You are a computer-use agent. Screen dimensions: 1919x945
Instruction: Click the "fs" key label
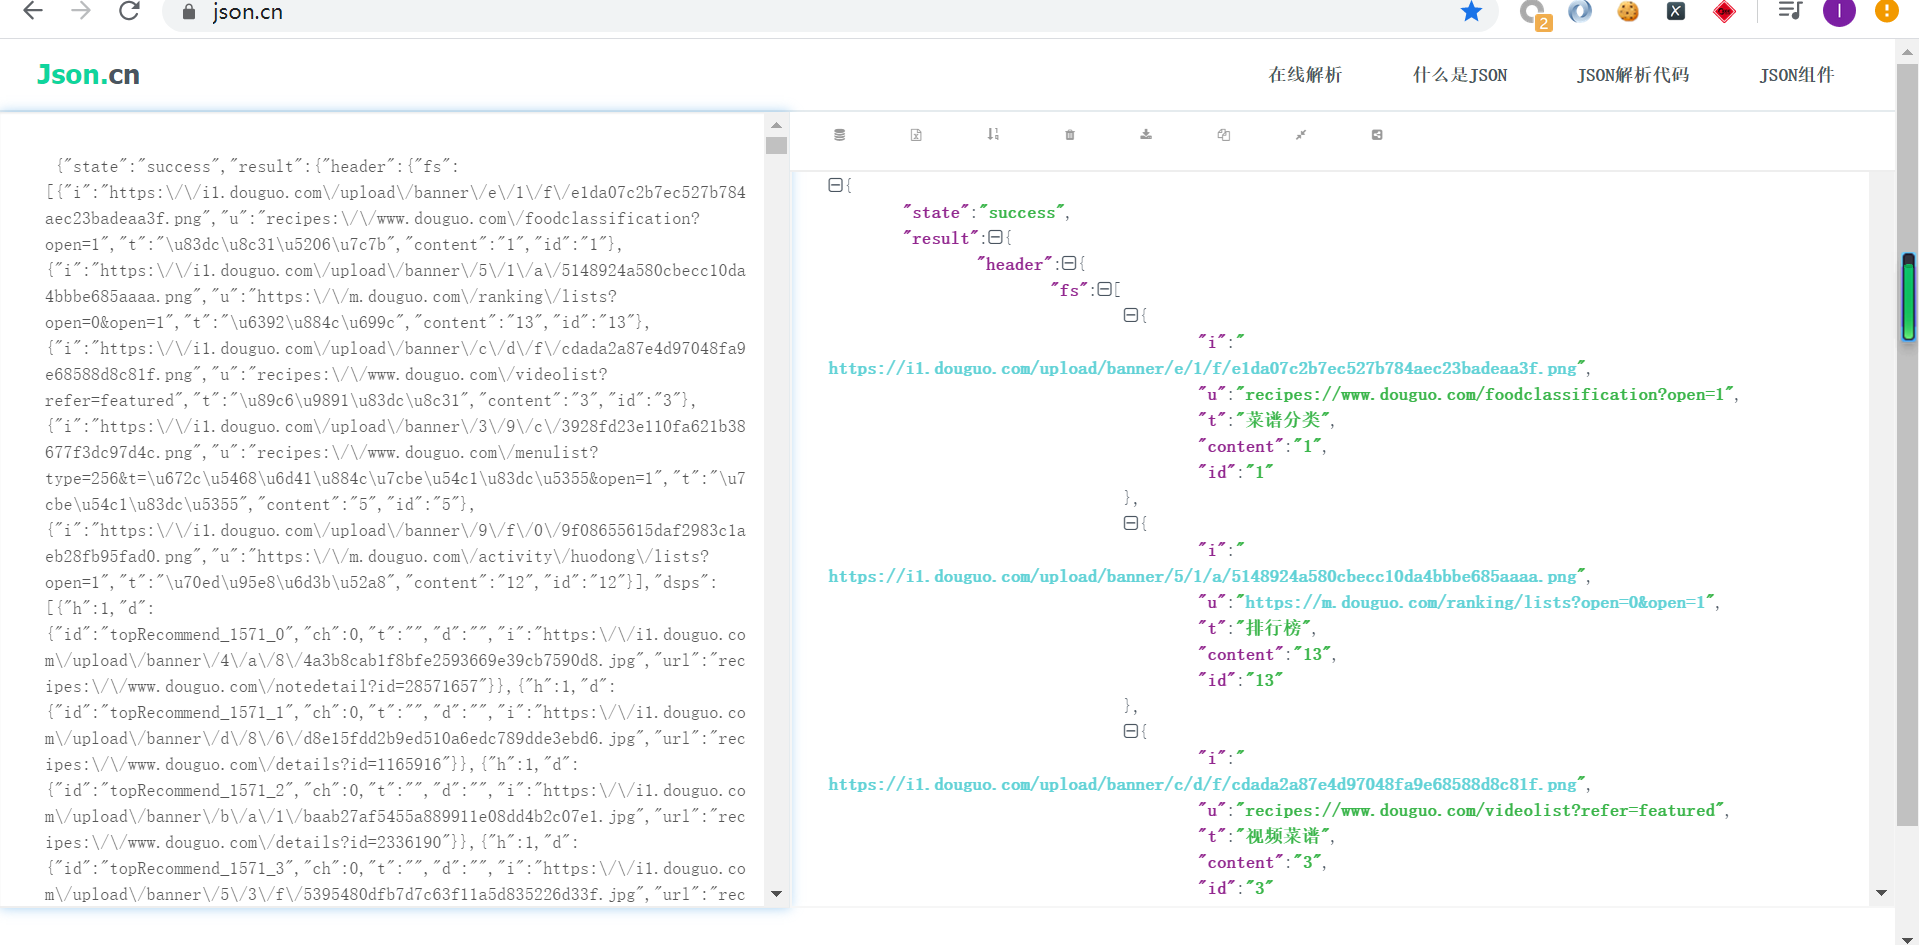(1069, 290)
